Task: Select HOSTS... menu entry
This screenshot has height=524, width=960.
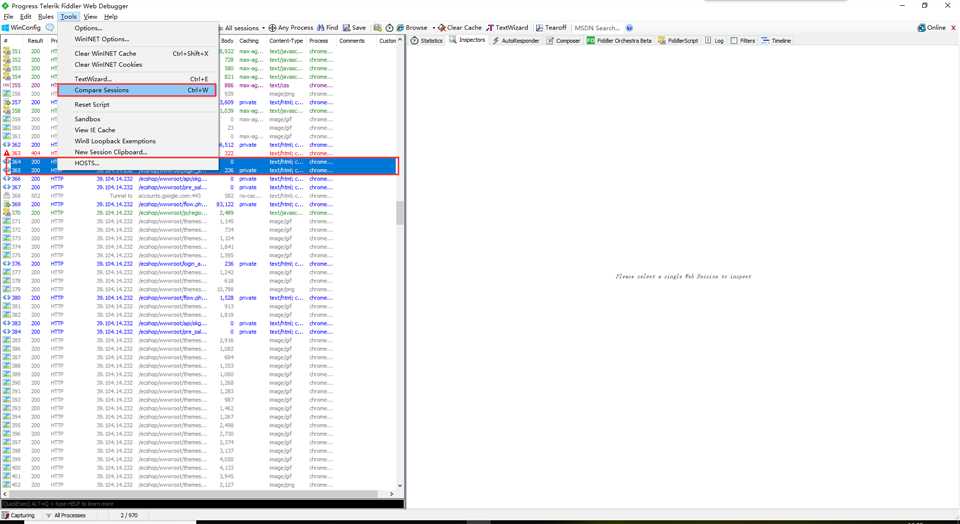Action: [138, 163]
